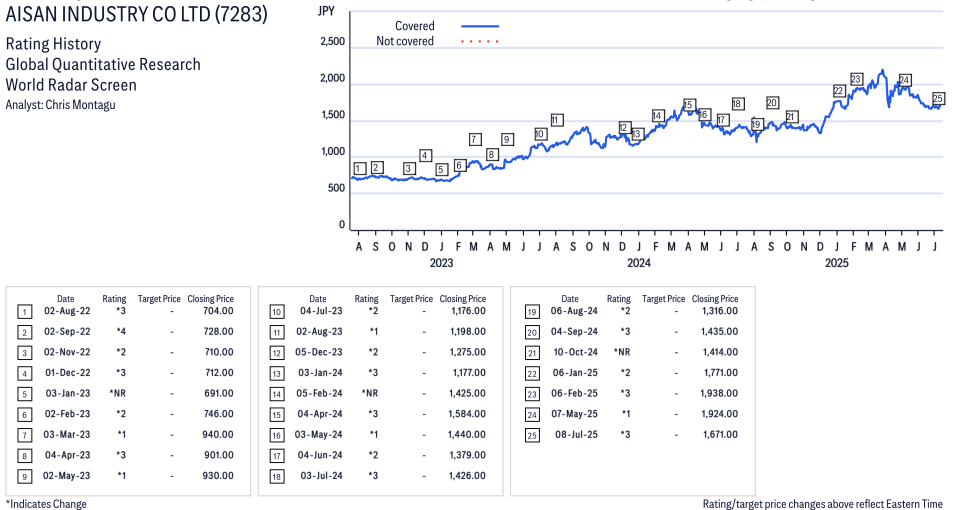This screenshot has height=510, width=954.
Task: Select chart marker 4 above the price line
Action: pyautogui.click(x=425, y=156)
